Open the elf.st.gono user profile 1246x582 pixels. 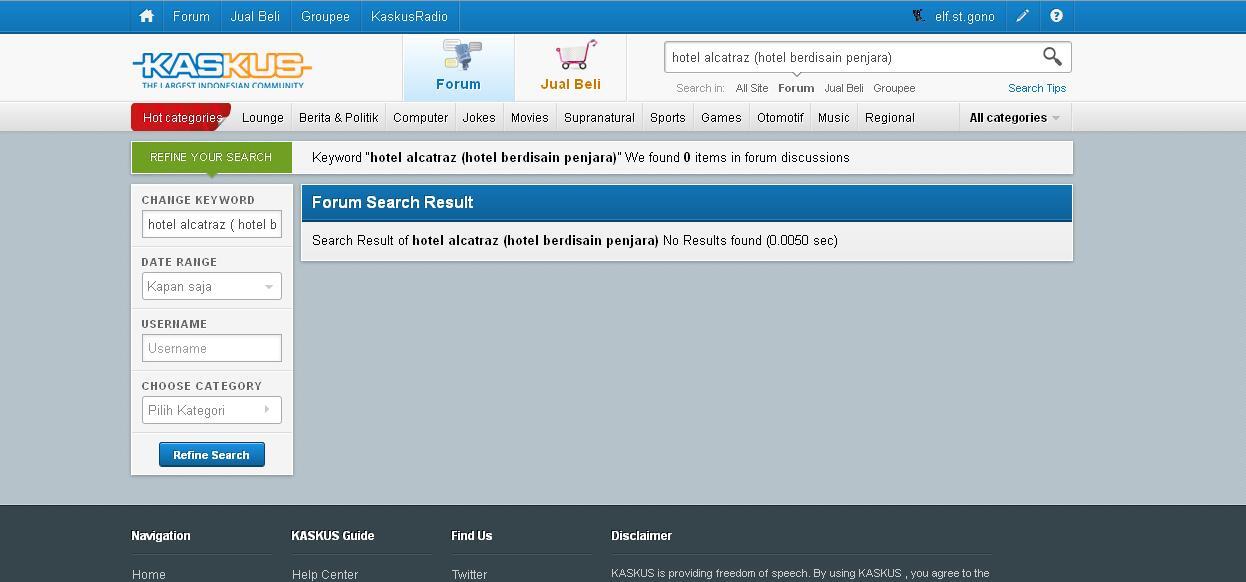(x=965, y=16)
